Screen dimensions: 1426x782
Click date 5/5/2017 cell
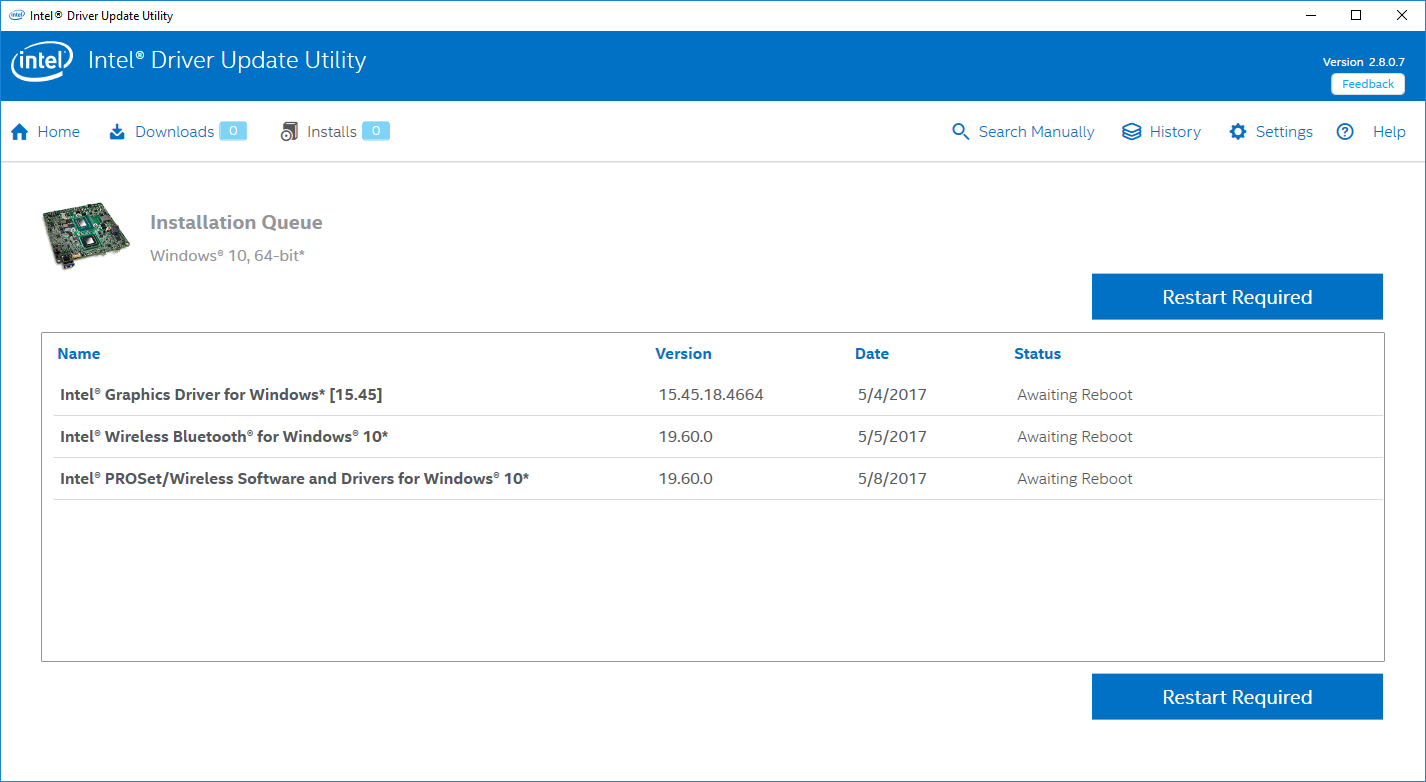tap(892, 437)
